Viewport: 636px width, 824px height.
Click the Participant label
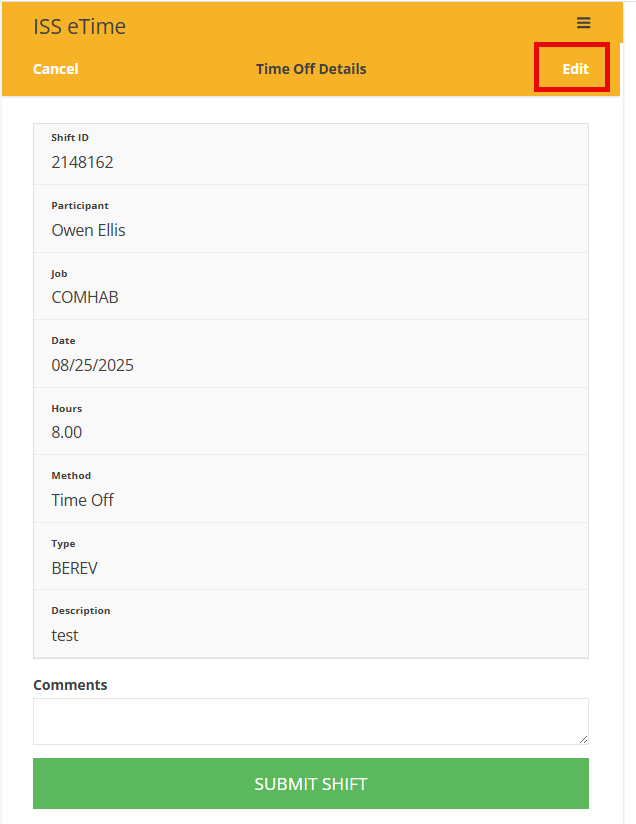tap(80, 205)
